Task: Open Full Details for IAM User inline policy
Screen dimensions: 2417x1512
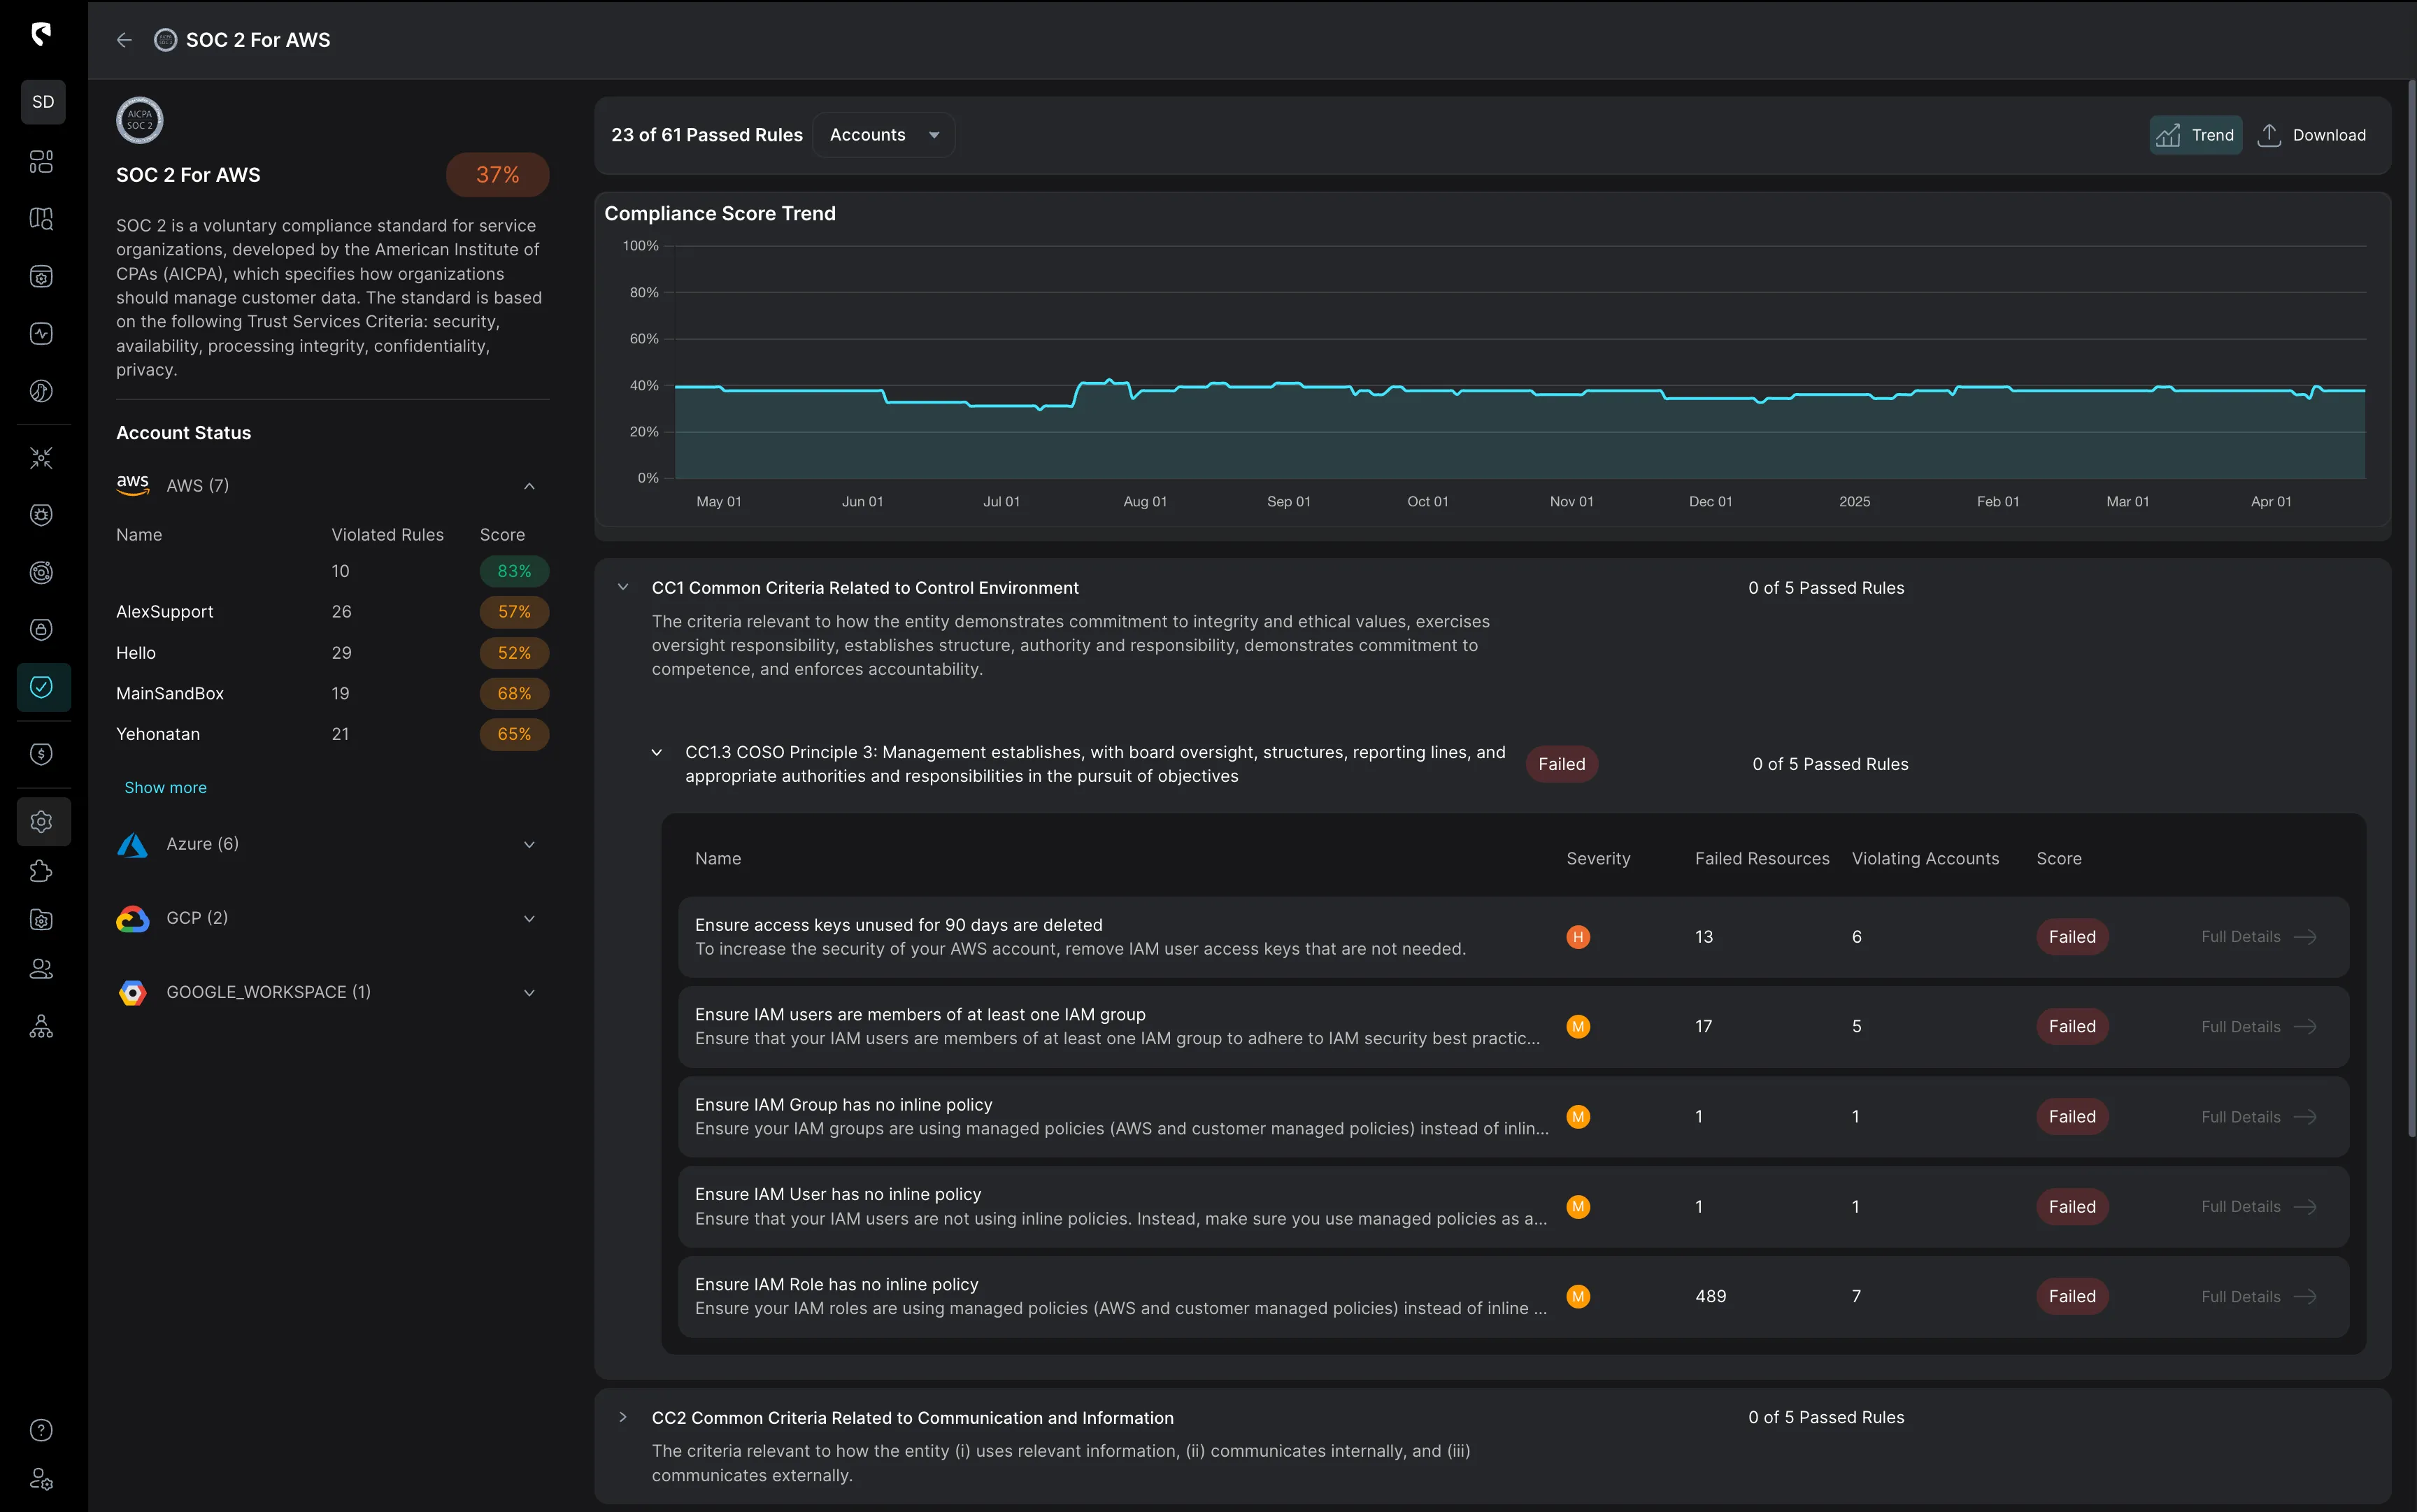Action: 2259,1207
